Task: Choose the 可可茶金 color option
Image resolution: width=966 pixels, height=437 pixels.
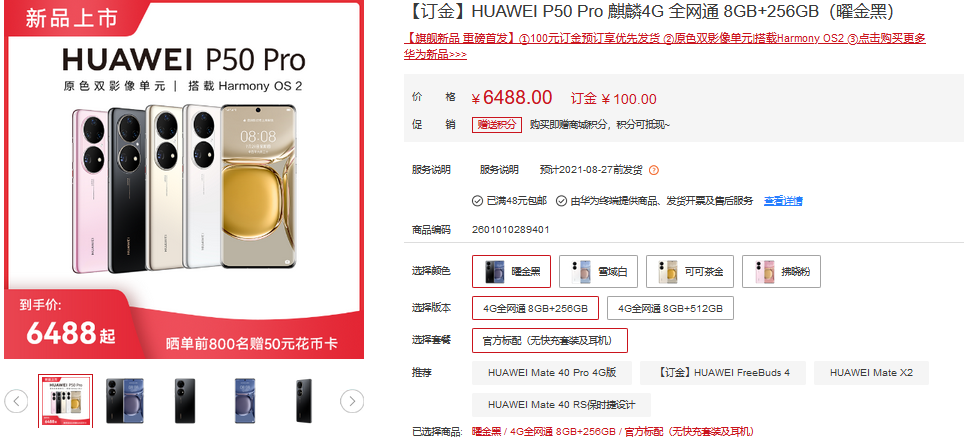Action: click(x=690, y=271)
